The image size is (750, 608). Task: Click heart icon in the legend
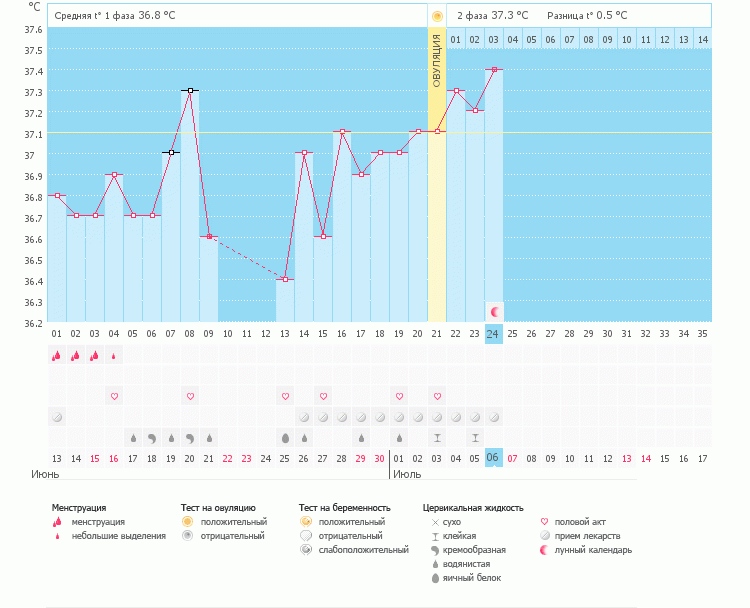pos(545,522)
